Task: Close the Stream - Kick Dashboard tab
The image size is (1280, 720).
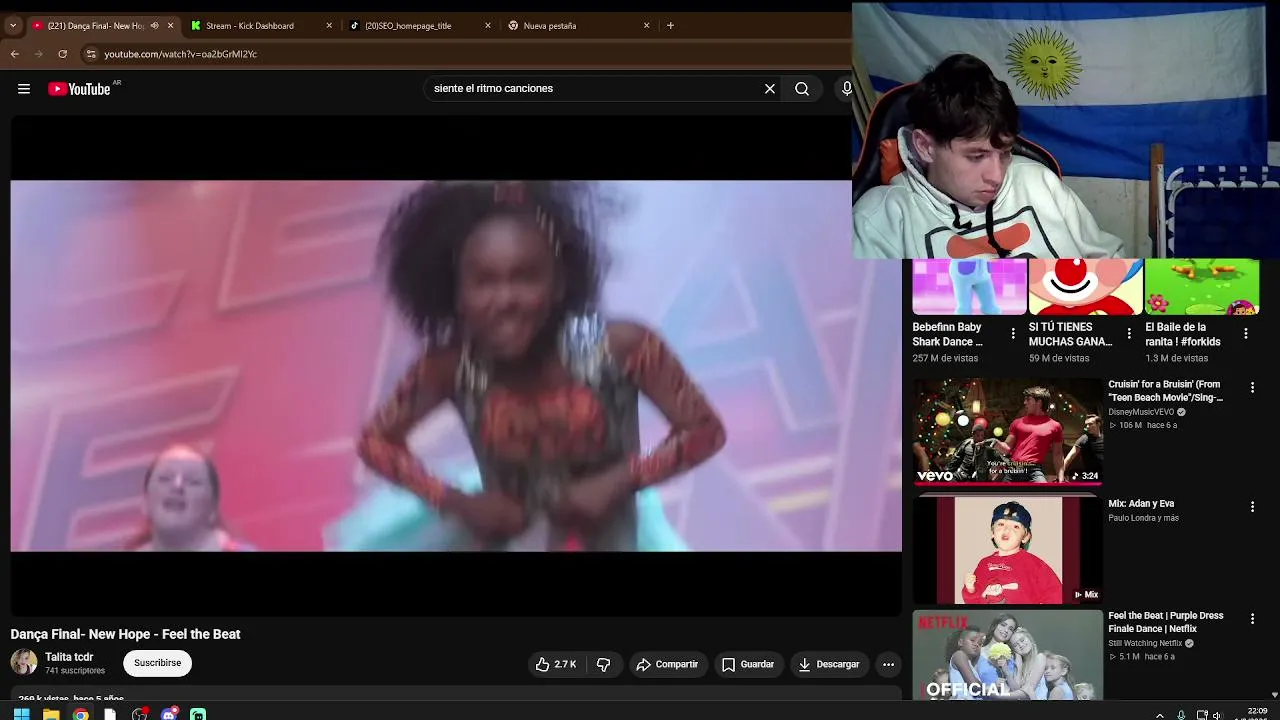Action: [329, 26]
